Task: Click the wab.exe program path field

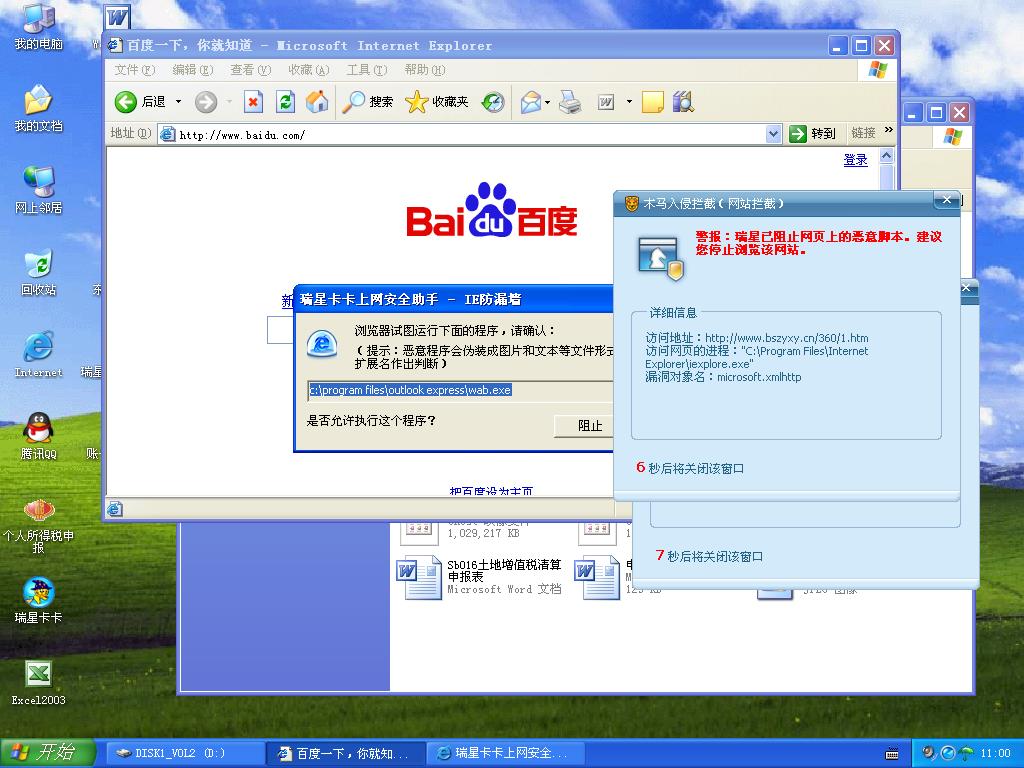Action: point(460,391)
